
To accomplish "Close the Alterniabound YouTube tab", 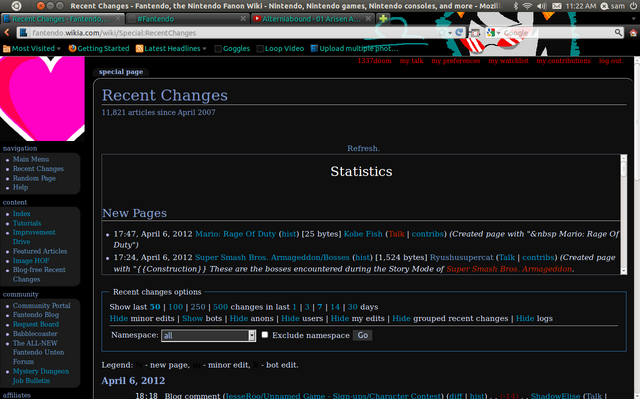I will click(368, 19).
